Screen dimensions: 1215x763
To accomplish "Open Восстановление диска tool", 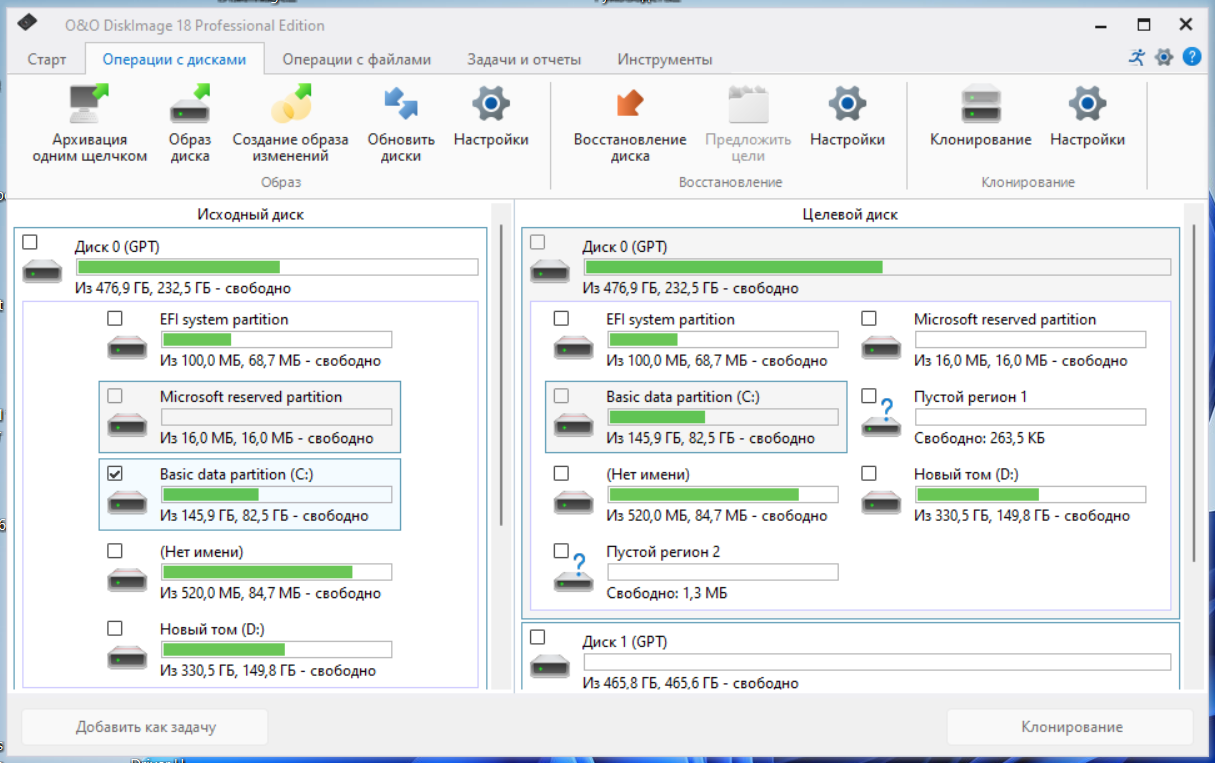I will click(630, 123).
